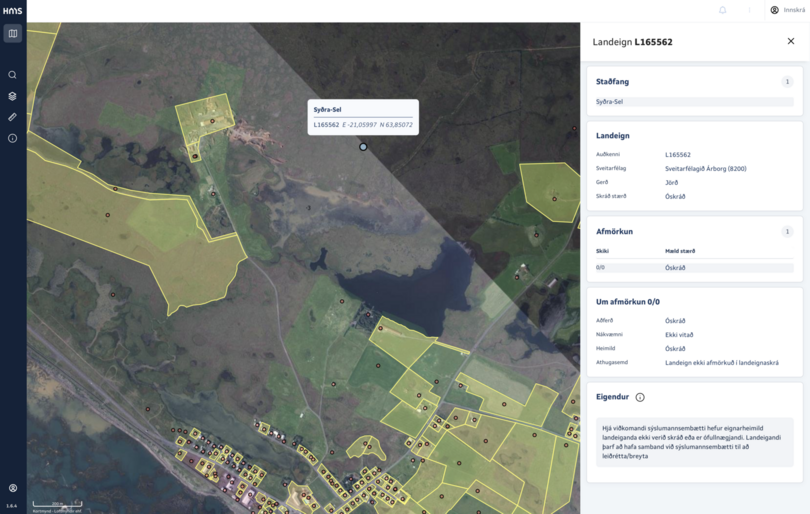810x514 pixels.
Task: Click the Auðkenni L165562 value
Action: (678, 154)
